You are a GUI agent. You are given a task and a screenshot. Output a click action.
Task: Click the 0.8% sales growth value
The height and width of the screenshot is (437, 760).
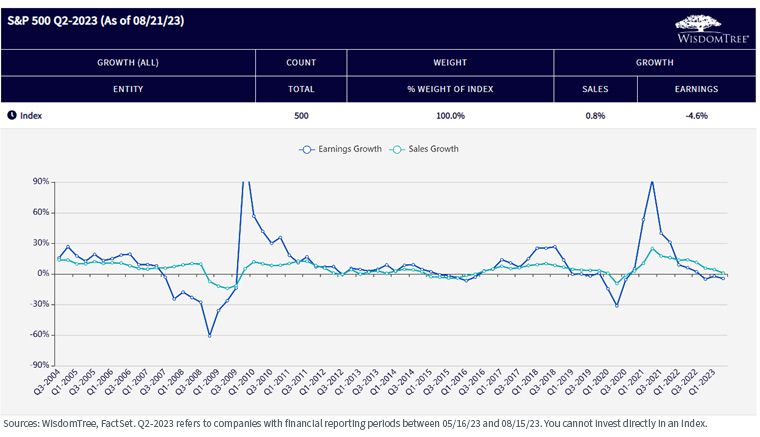click(x=595, y=116)
